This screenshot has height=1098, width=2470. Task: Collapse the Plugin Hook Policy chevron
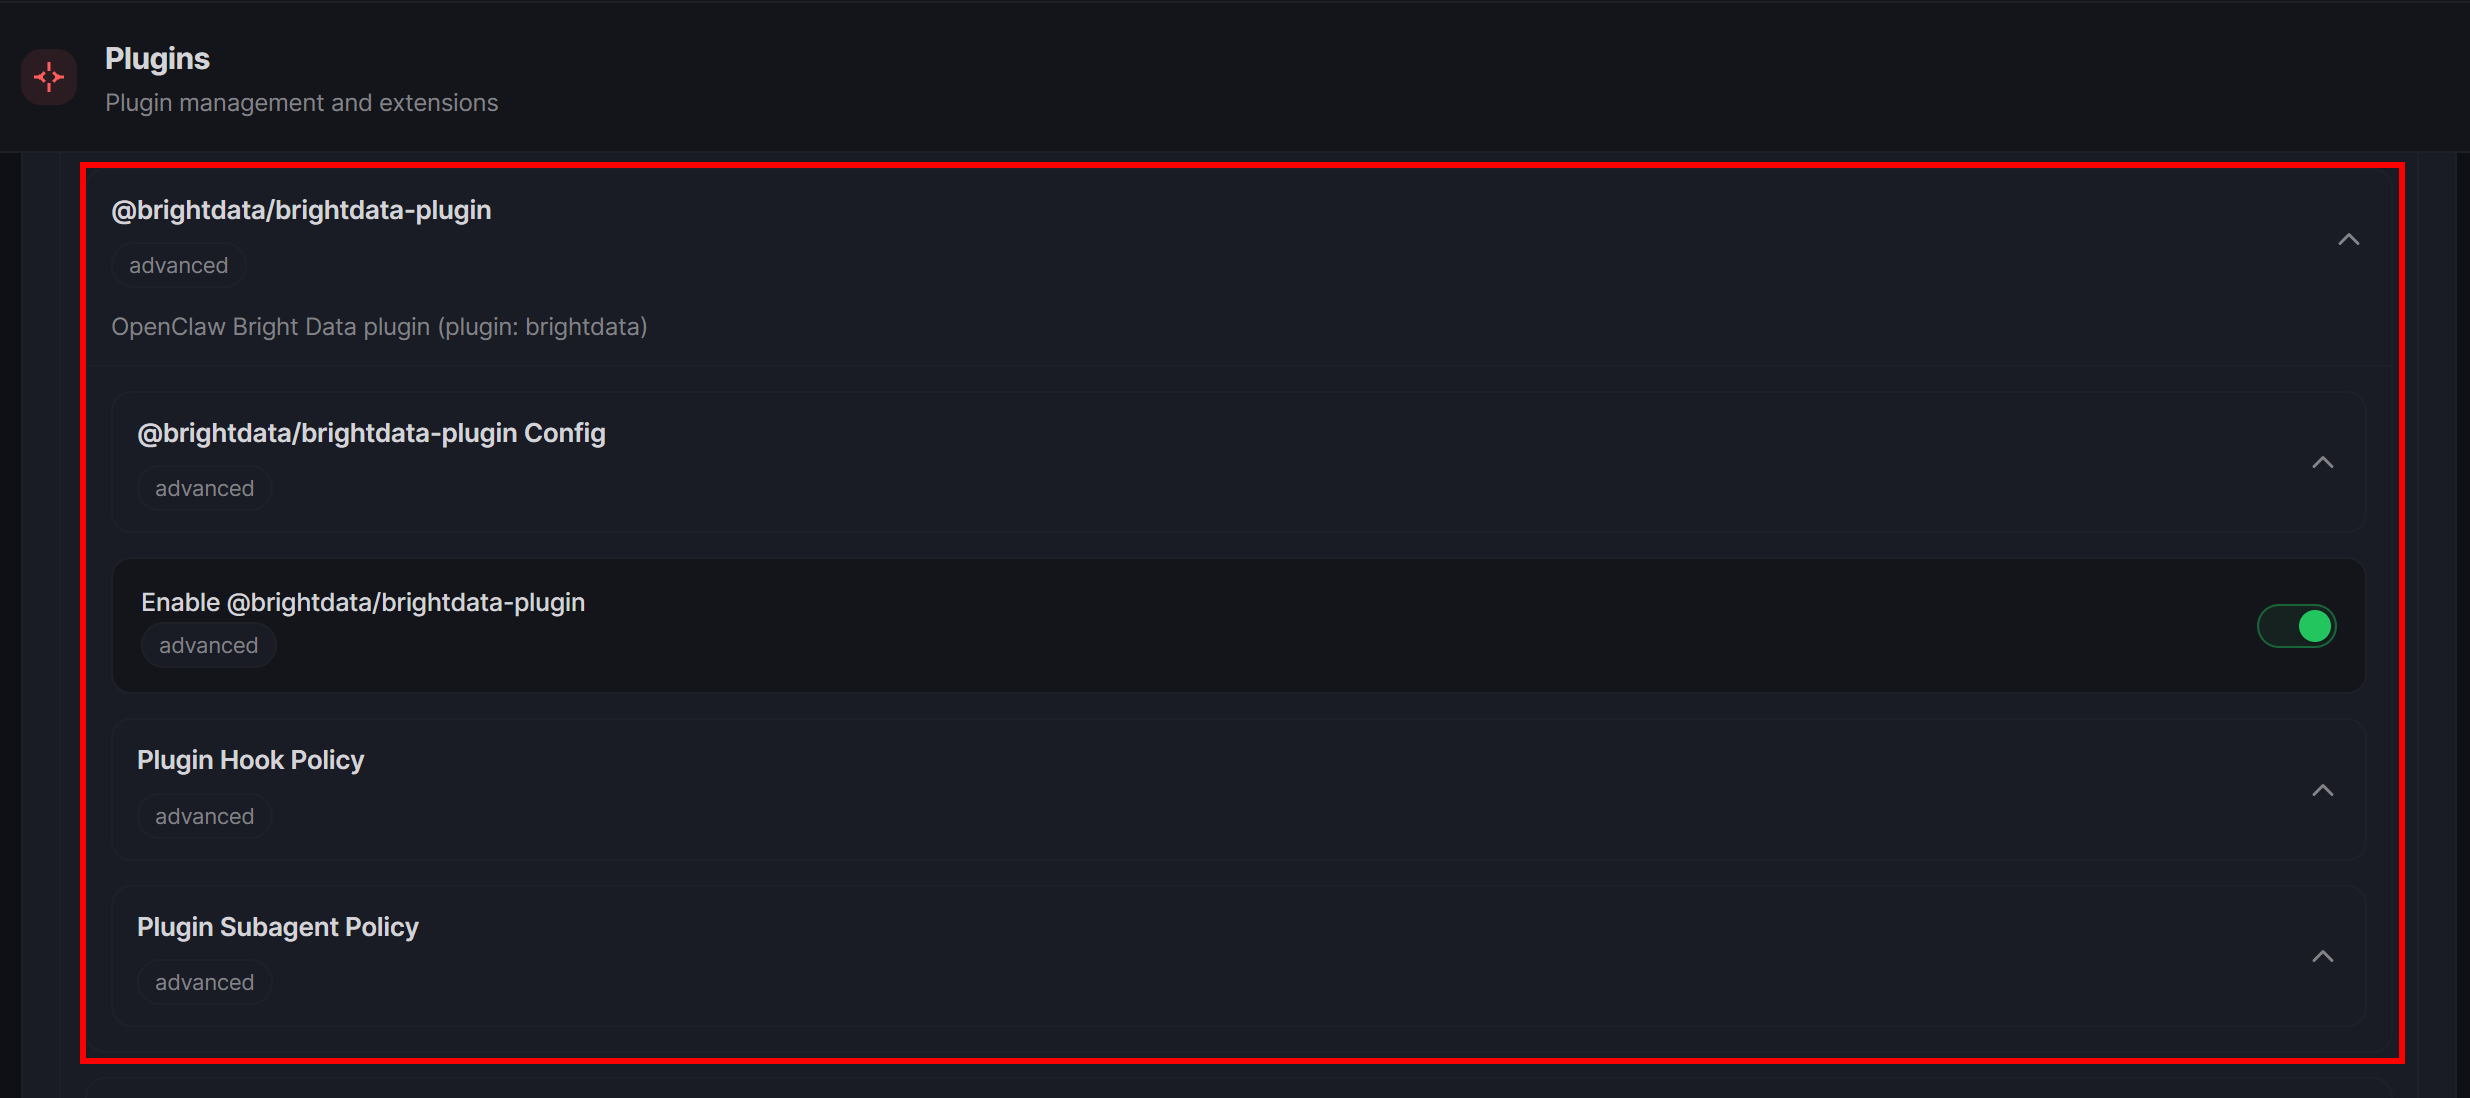coord(2322,791)
